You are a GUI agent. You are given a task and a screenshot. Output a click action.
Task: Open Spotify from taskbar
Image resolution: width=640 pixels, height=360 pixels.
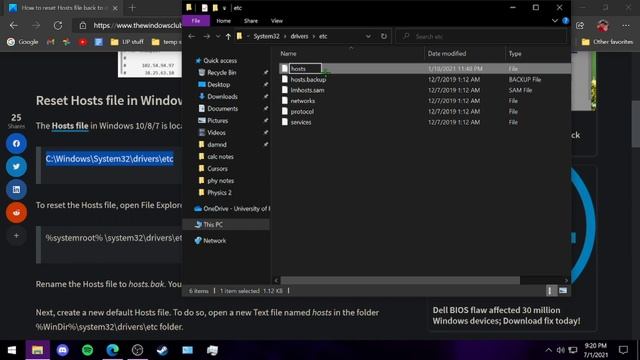tap(87, 350)
